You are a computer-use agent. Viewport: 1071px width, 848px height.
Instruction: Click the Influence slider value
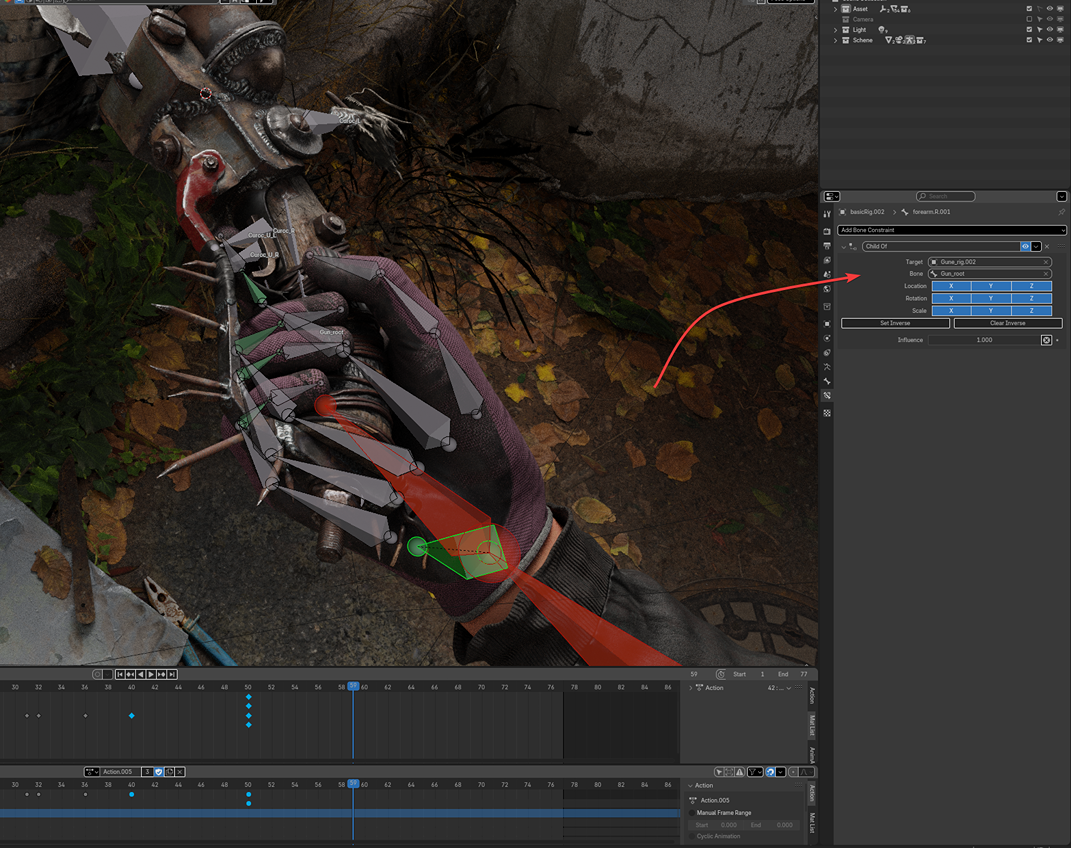(x=984, y=340)
